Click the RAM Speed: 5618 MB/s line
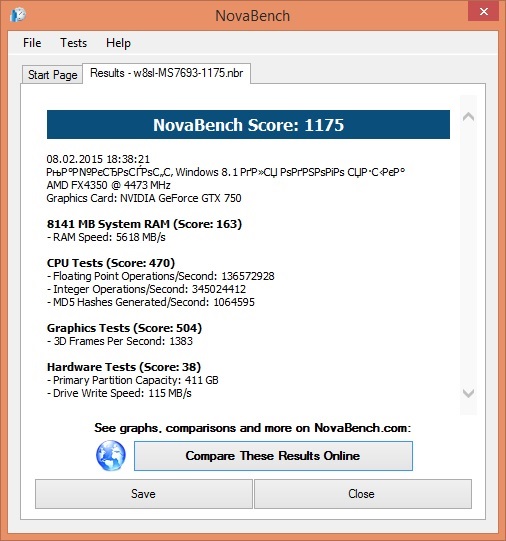This screenshot has width=506, height=541. (x=106, y=237)
